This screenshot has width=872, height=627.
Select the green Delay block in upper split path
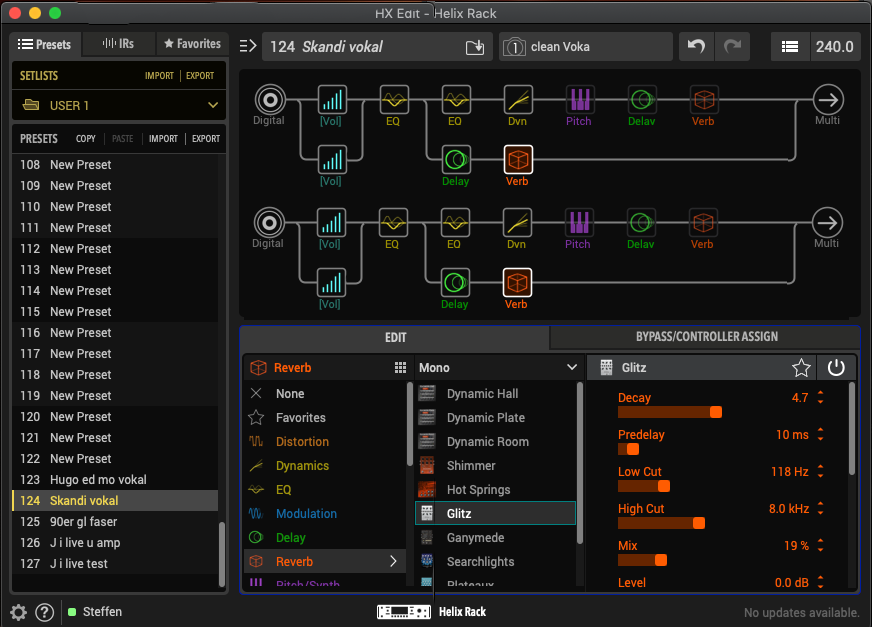pos(456,160)
